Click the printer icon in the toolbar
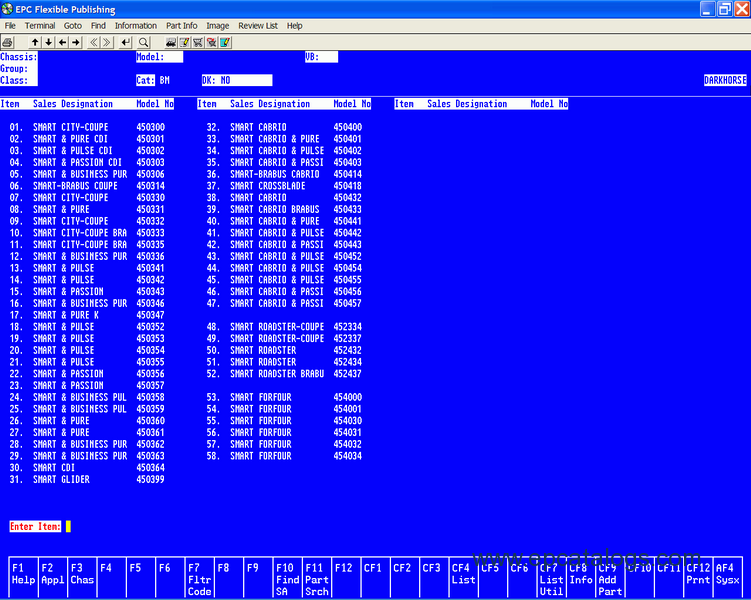 [x=8, y=42]
